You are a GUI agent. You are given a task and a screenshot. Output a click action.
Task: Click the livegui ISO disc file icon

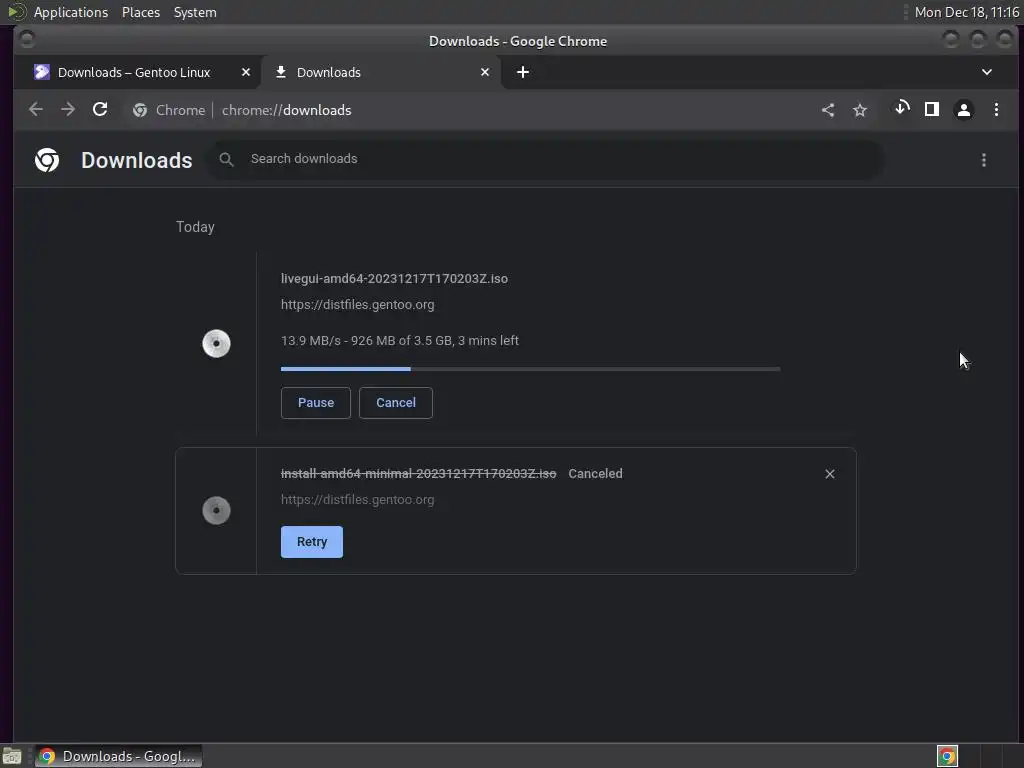[216, 344]
